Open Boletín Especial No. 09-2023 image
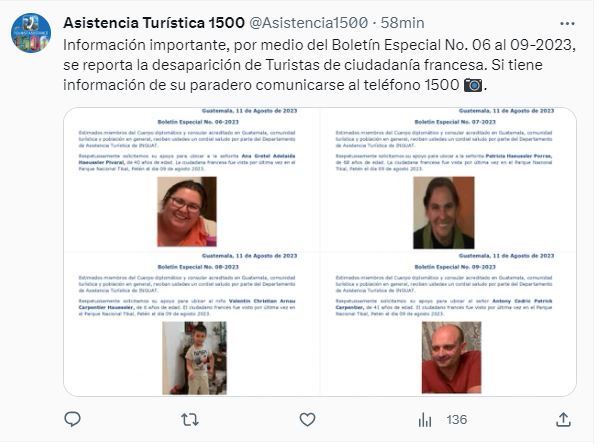 (x=448, y=324)
